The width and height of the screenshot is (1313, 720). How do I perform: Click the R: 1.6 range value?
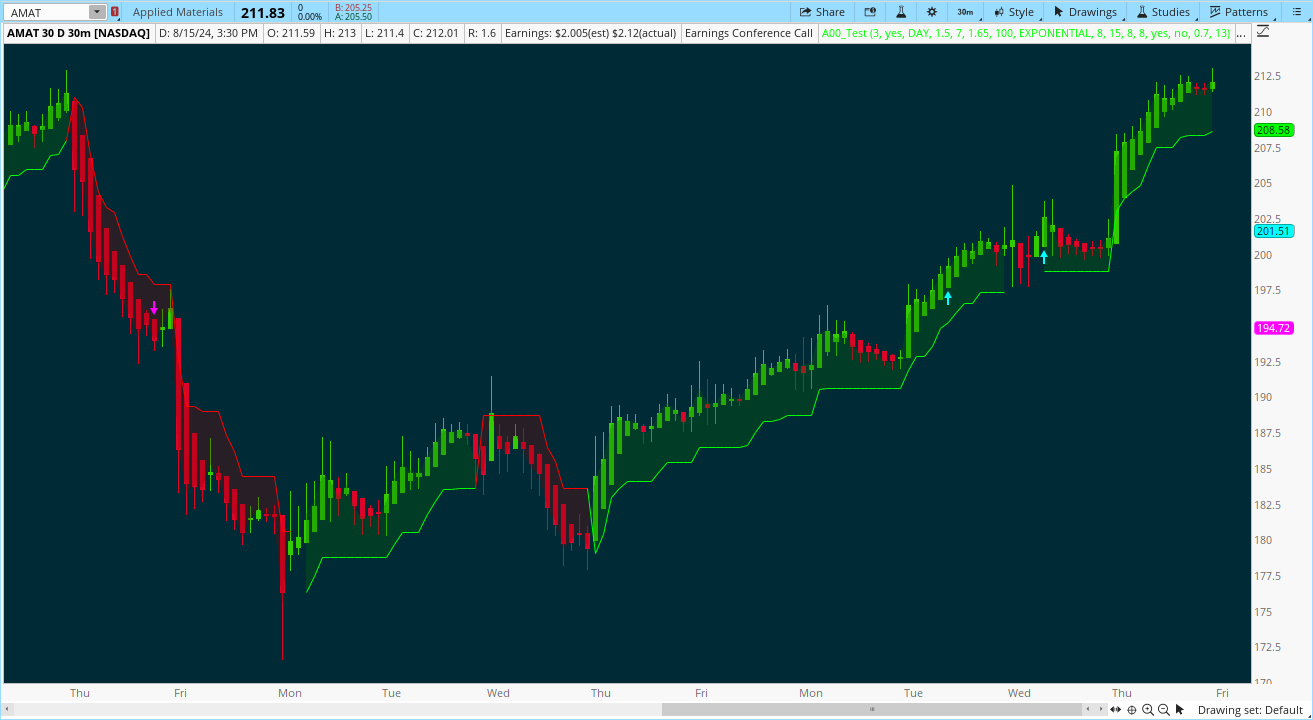[x=481, y=33]
